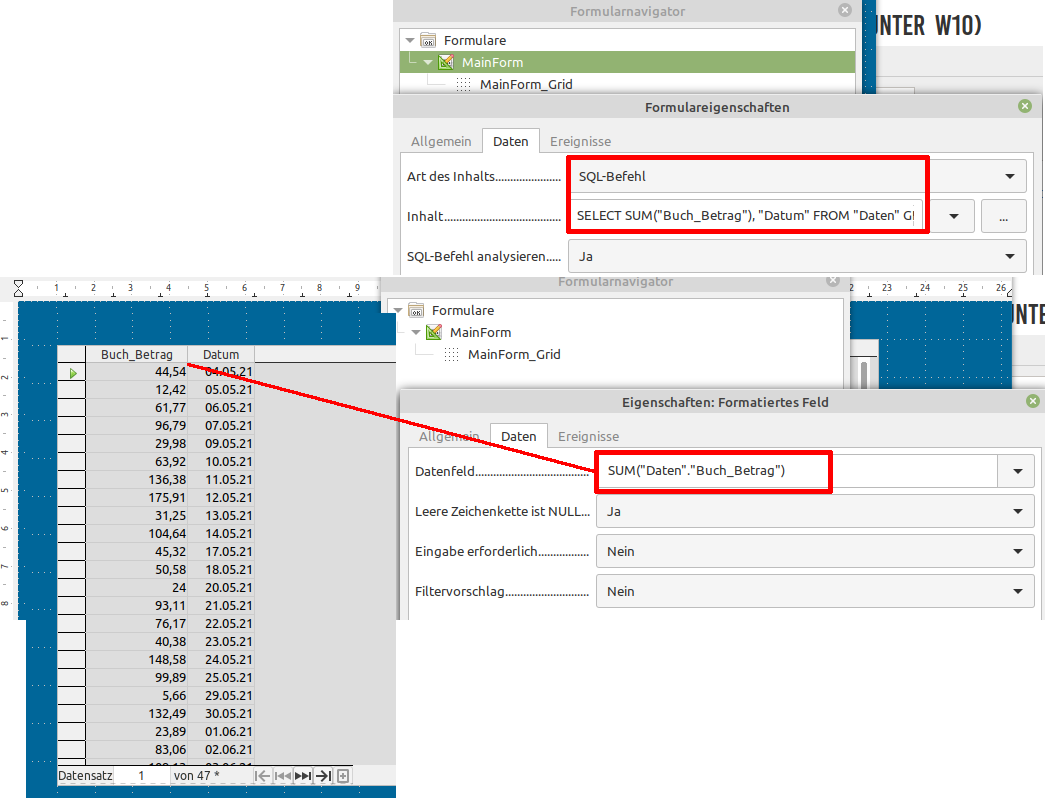Image resolution: width=1045 pixels, height=798 pixels.
Task: Open Ereignisse tab in Formatiertes Feld properties
Action: [x=588, y=436]
